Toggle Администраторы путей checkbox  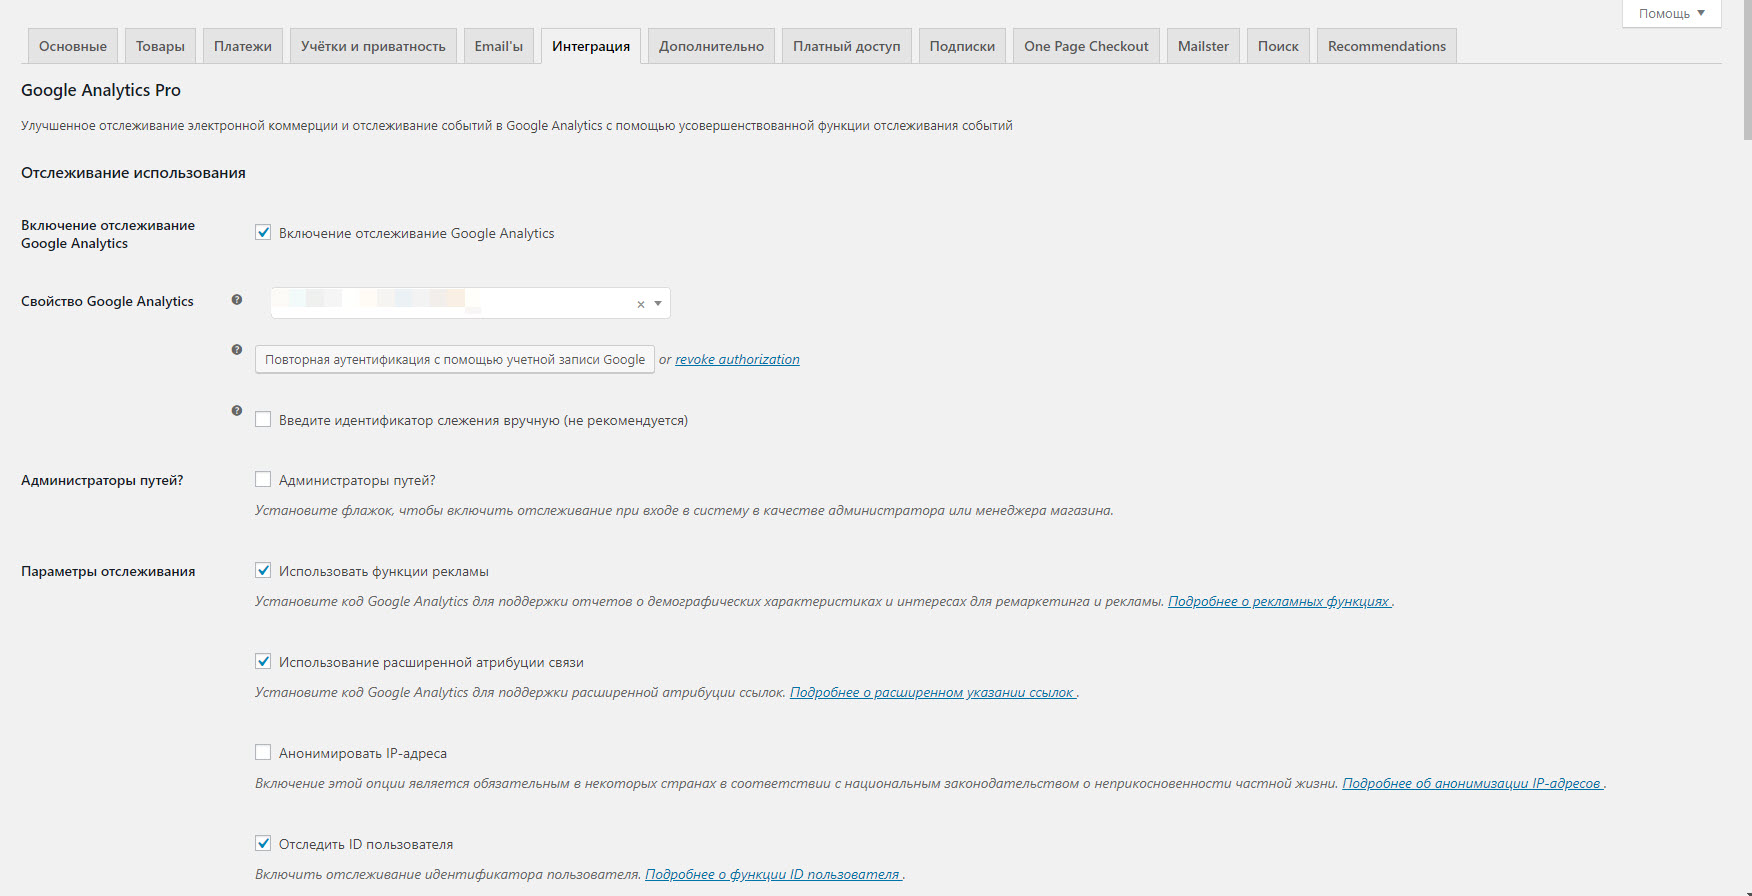point(263,480)
